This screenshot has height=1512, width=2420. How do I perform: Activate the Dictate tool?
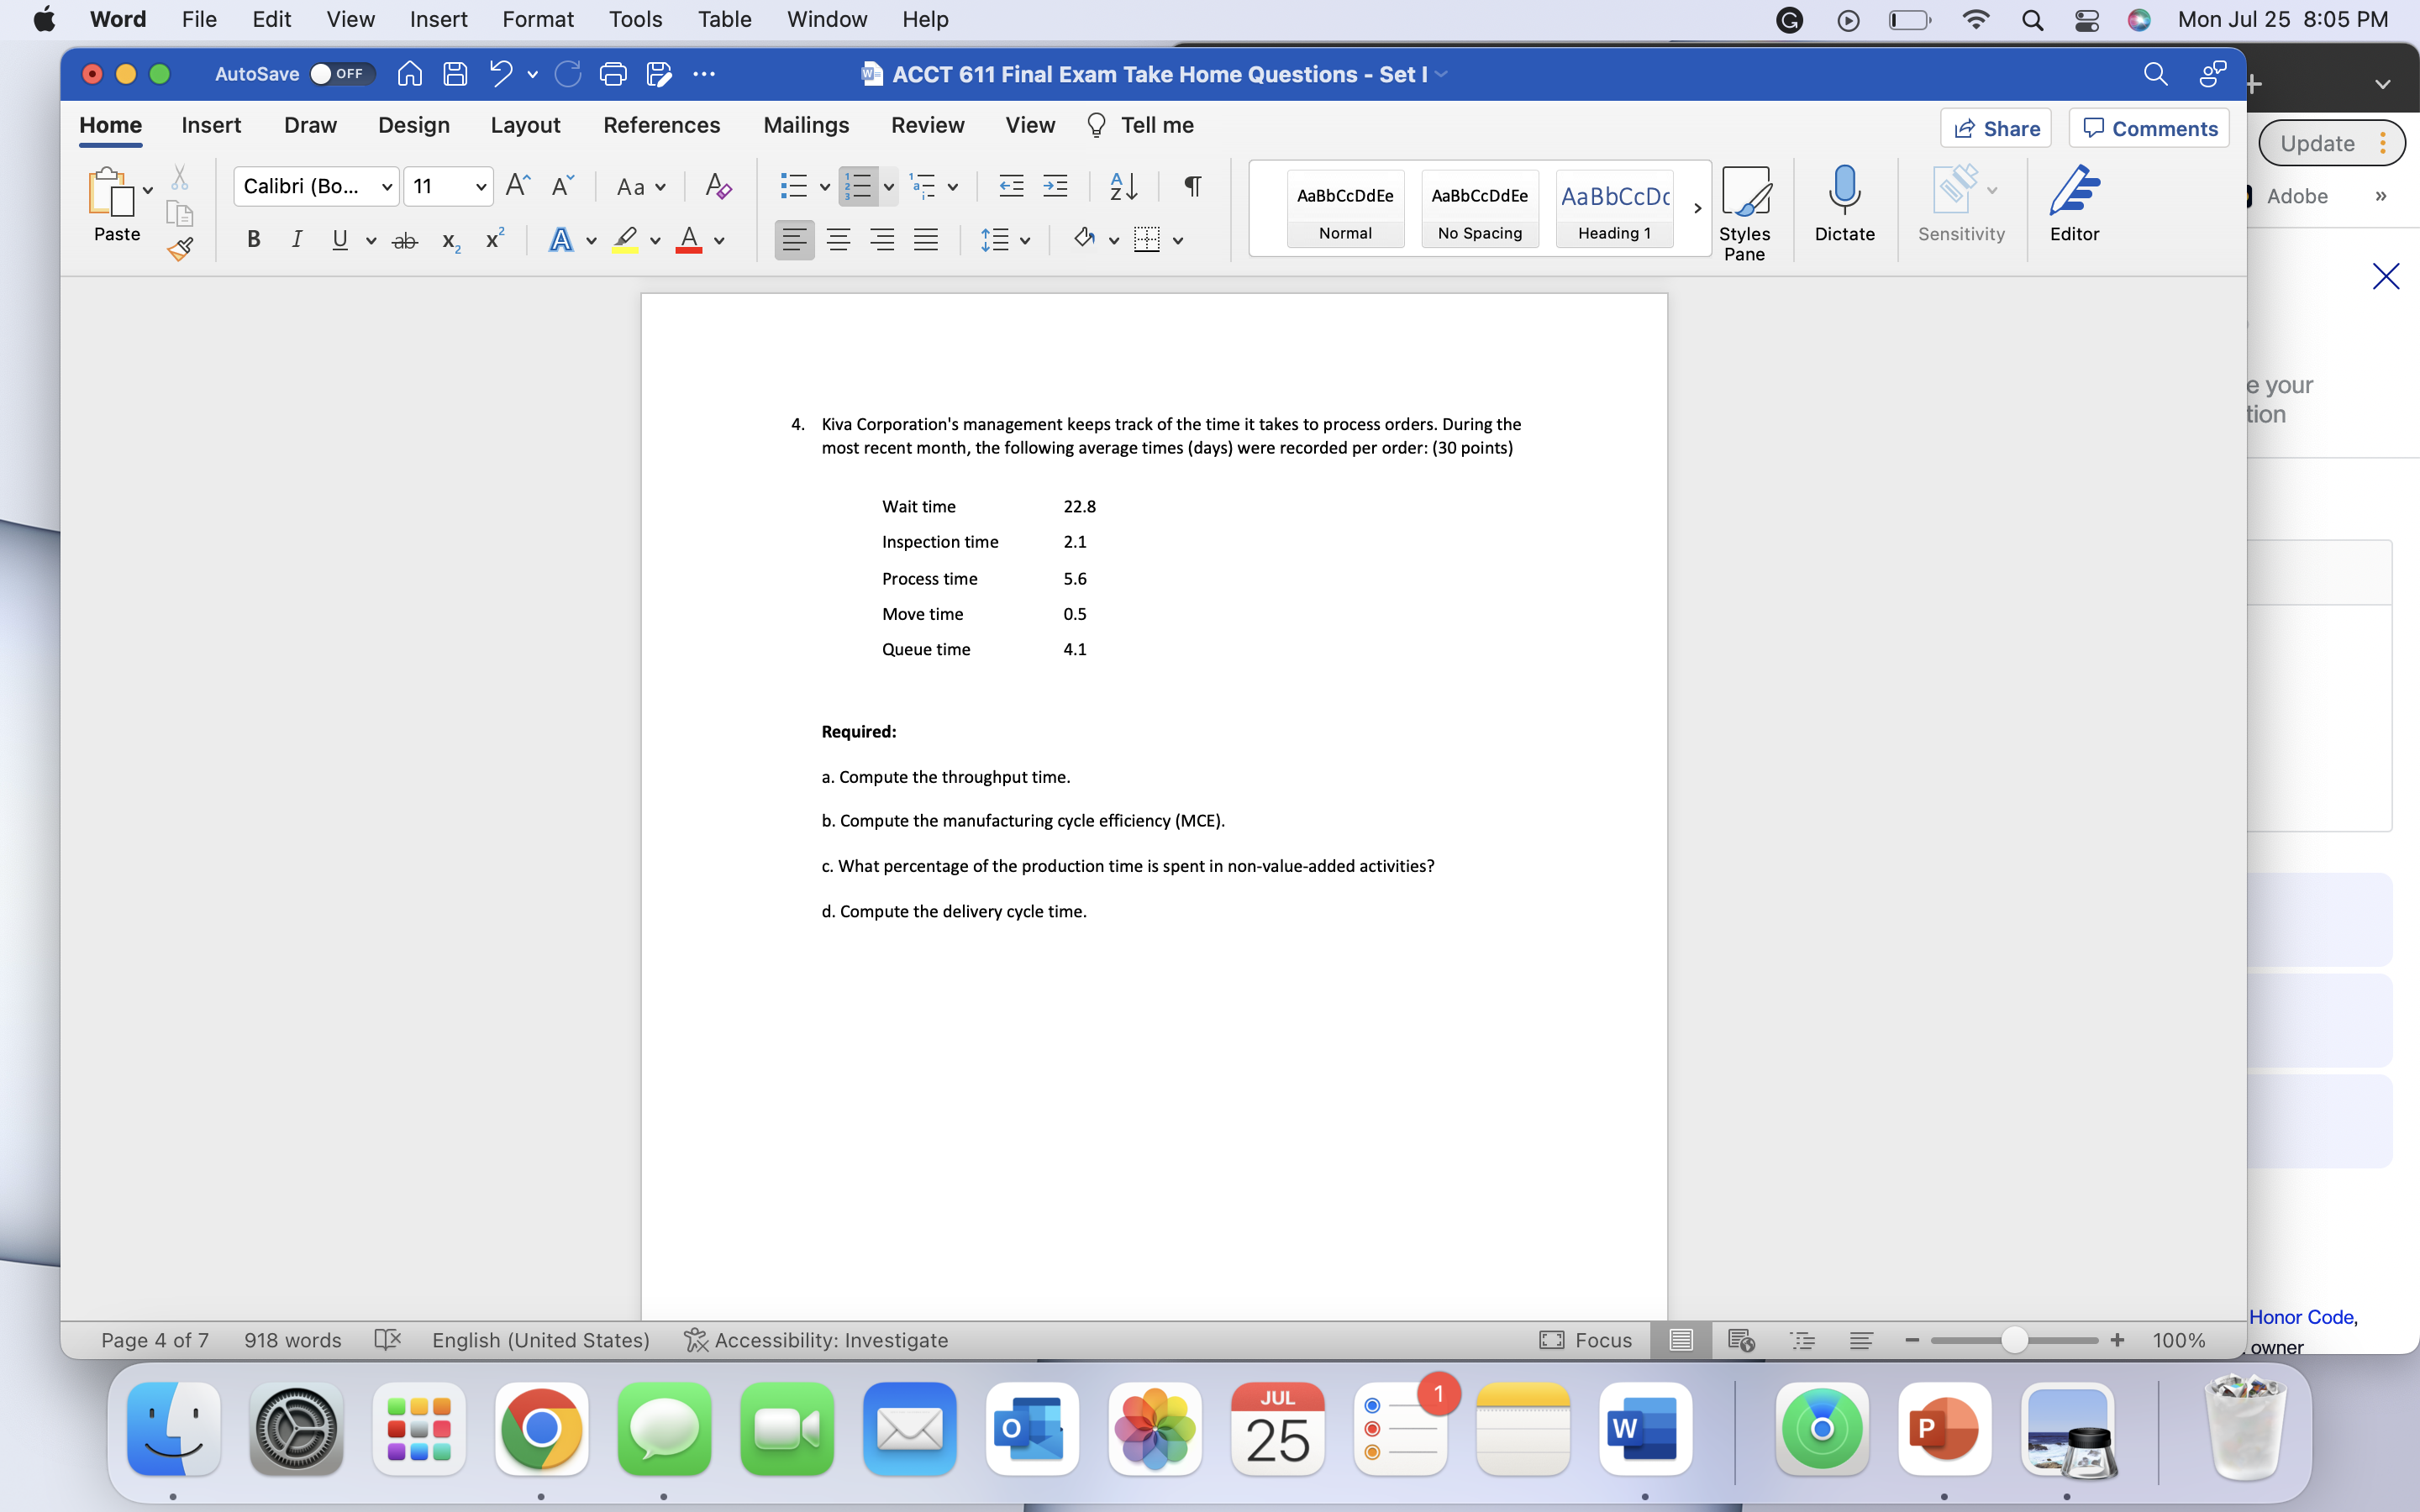point(1843,205)
